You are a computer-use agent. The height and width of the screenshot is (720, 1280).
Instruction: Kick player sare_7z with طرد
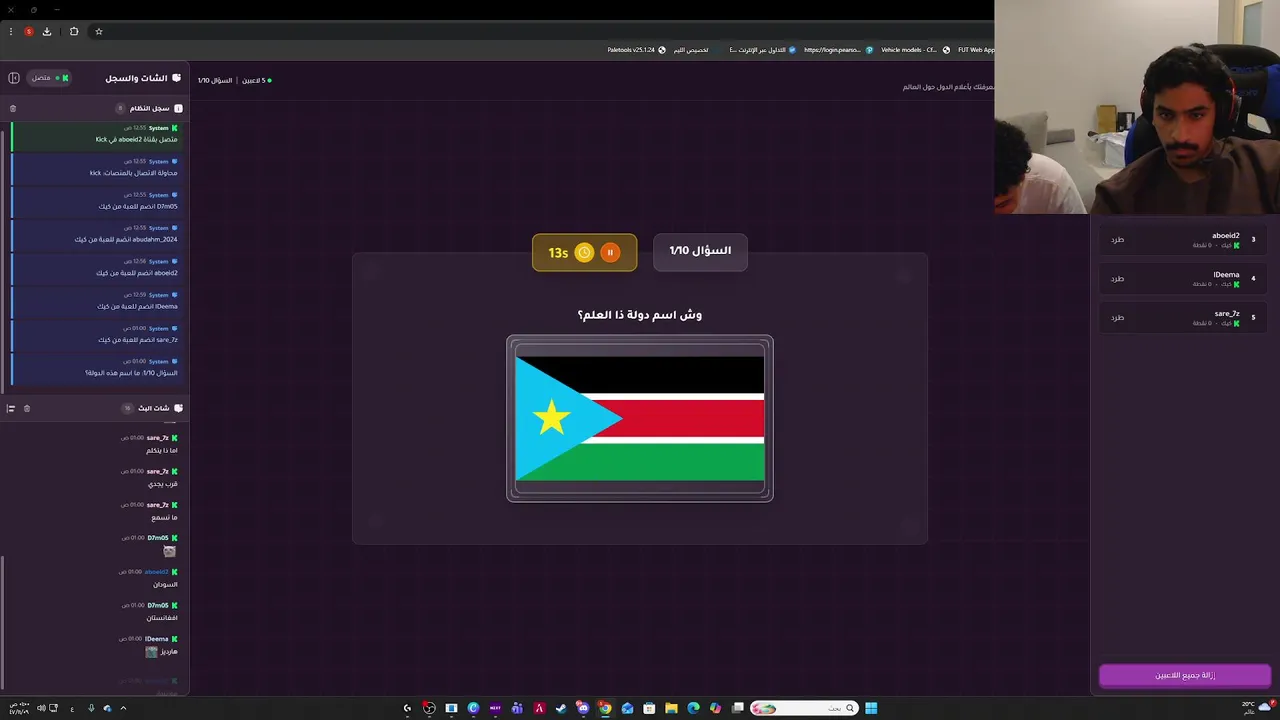1118,318
